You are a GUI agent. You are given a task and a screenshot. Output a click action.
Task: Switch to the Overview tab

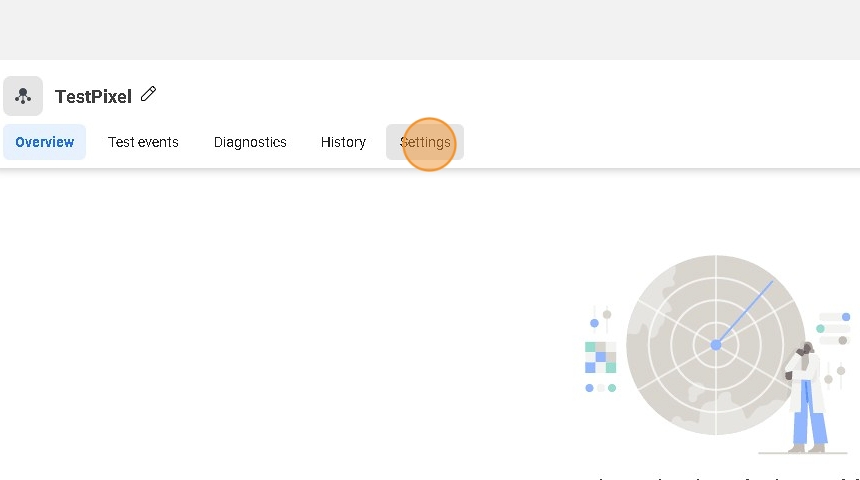click(x=44, y=142)
